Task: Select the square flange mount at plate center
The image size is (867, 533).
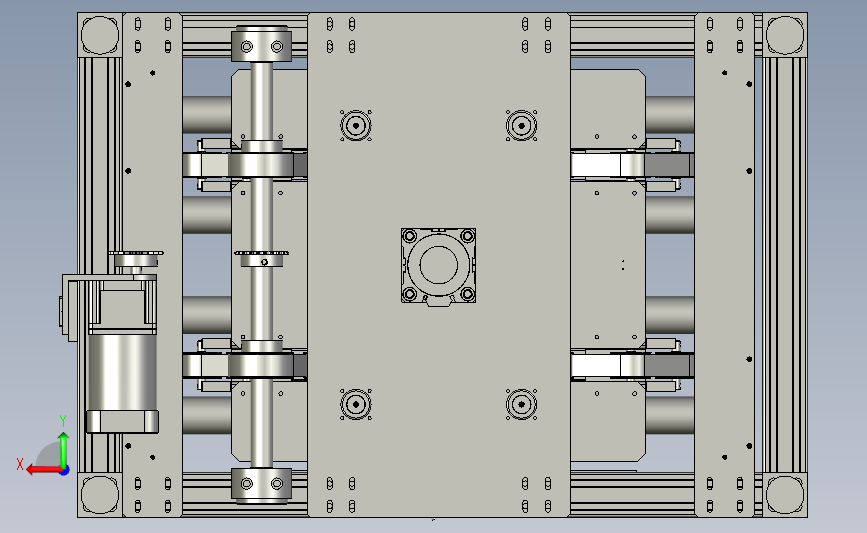Action: 438,265
